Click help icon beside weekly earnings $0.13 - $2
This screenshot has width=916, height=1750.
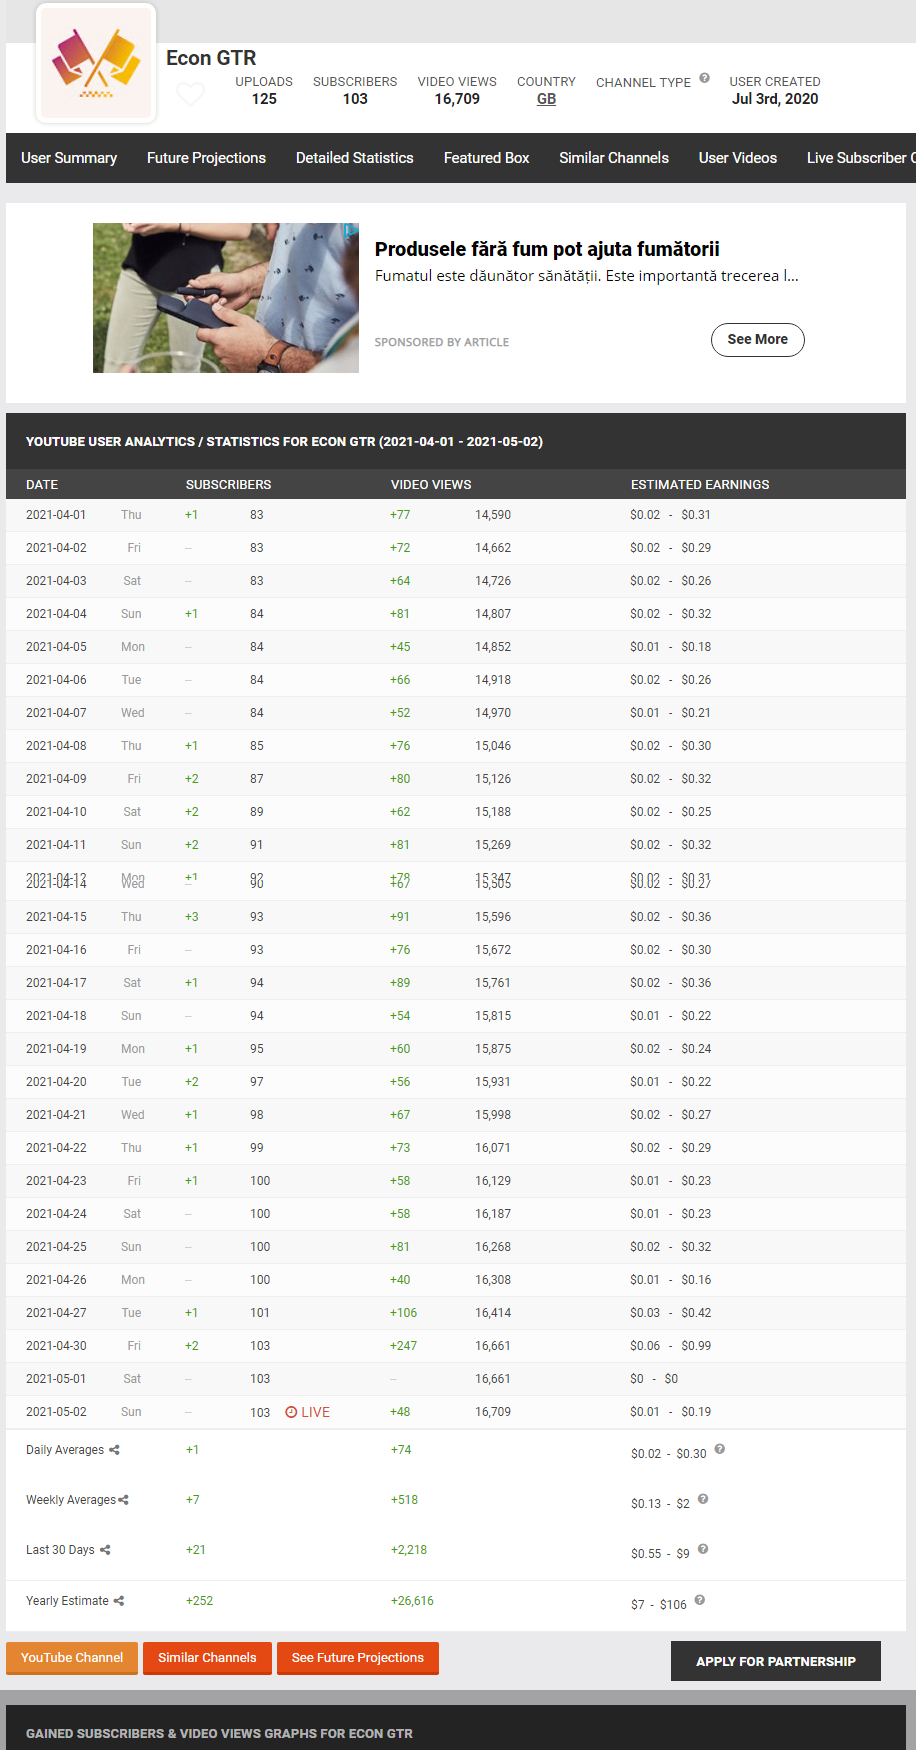point(703,1499)
